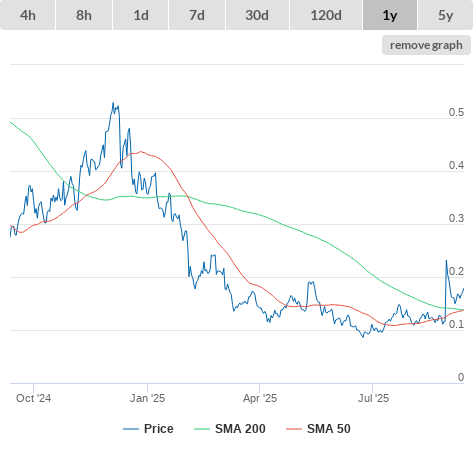Click the green SMA 200 line swatch
Image resolution: width=474 pixels, height=455 pixels.
[202, 429]
